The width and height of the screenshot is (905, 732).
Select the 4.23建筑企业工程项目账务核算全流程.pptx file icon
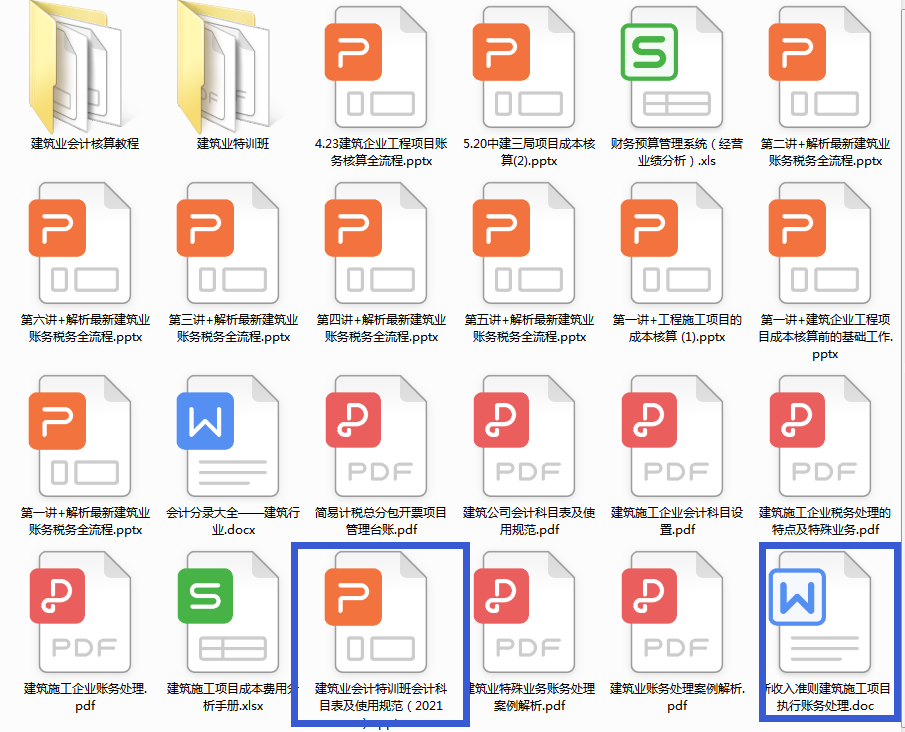coord(375,67)
